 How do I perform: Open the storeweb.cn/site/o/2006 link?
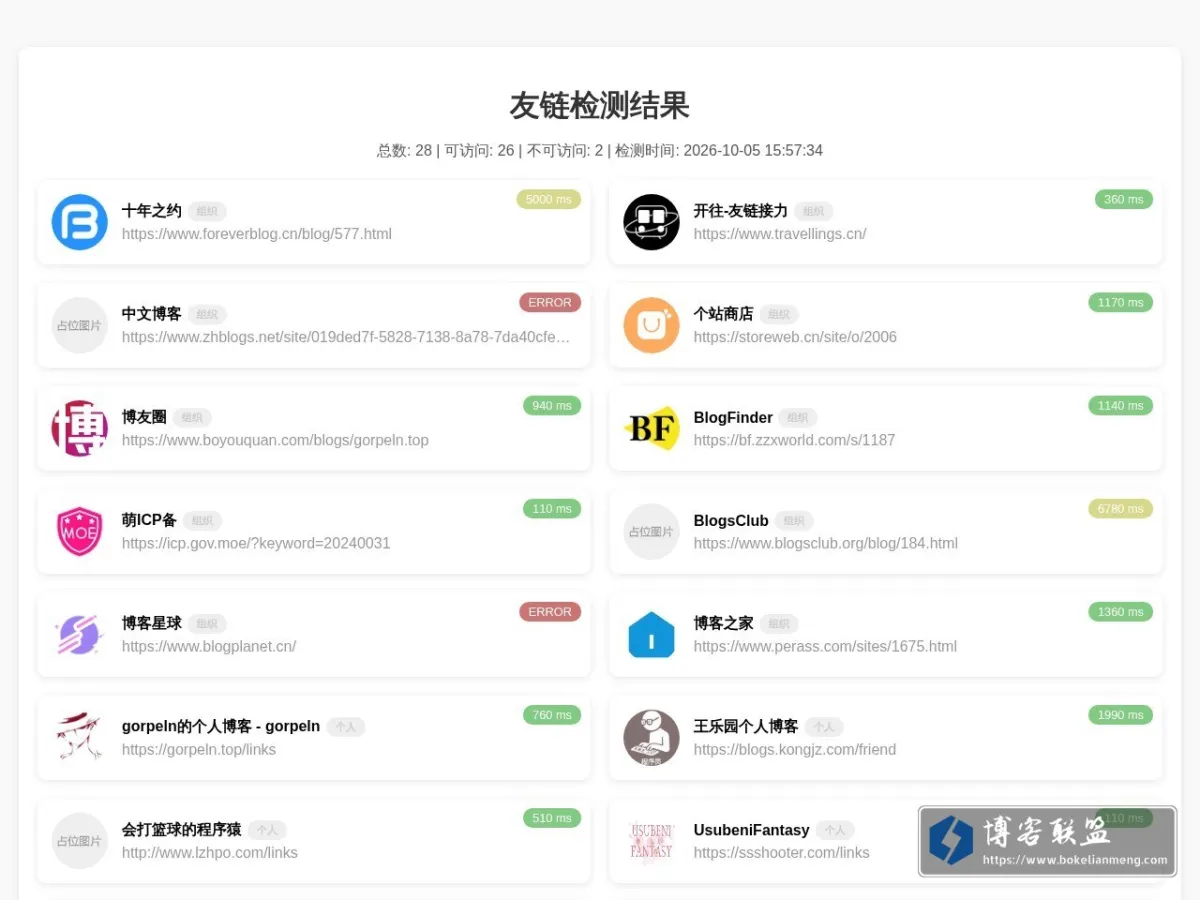tap(795, 337)
